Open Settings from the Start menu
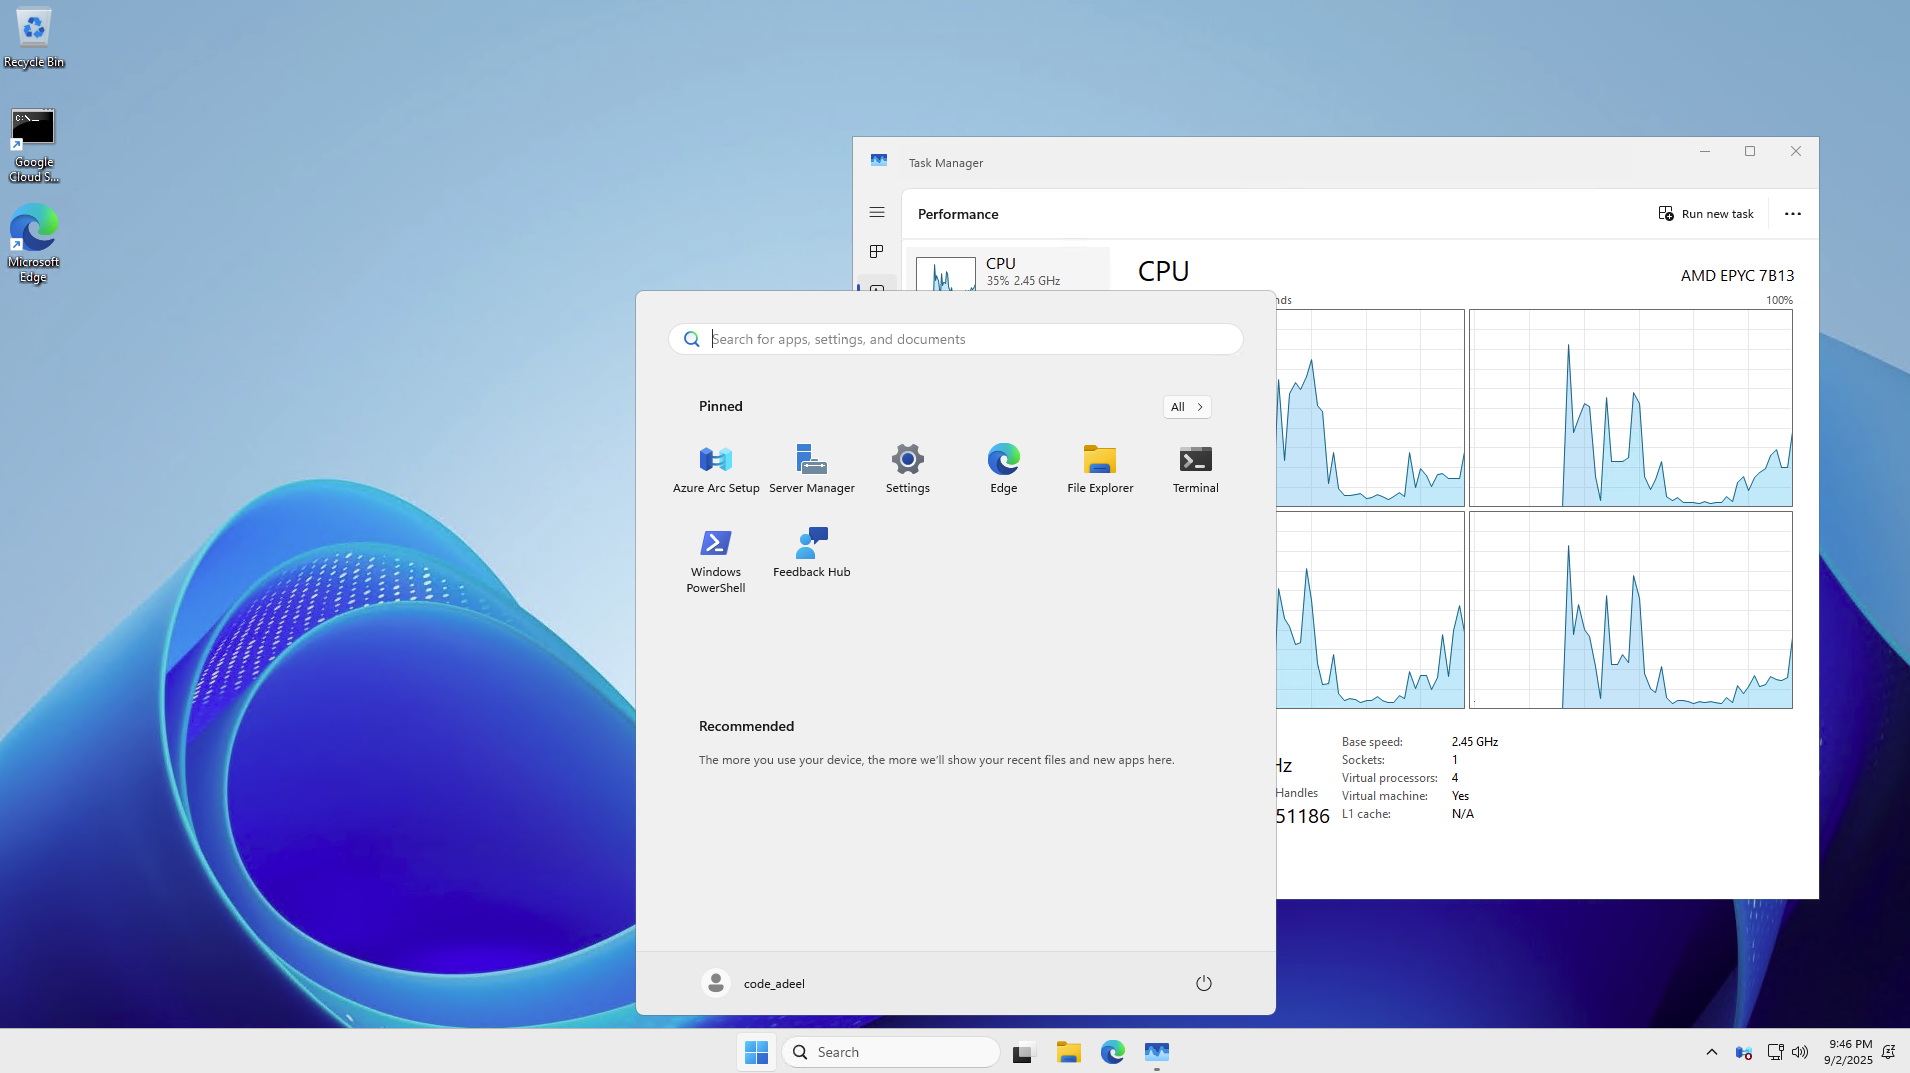1910x1073 pixels. pyautogui.click(x=908, y=469)
